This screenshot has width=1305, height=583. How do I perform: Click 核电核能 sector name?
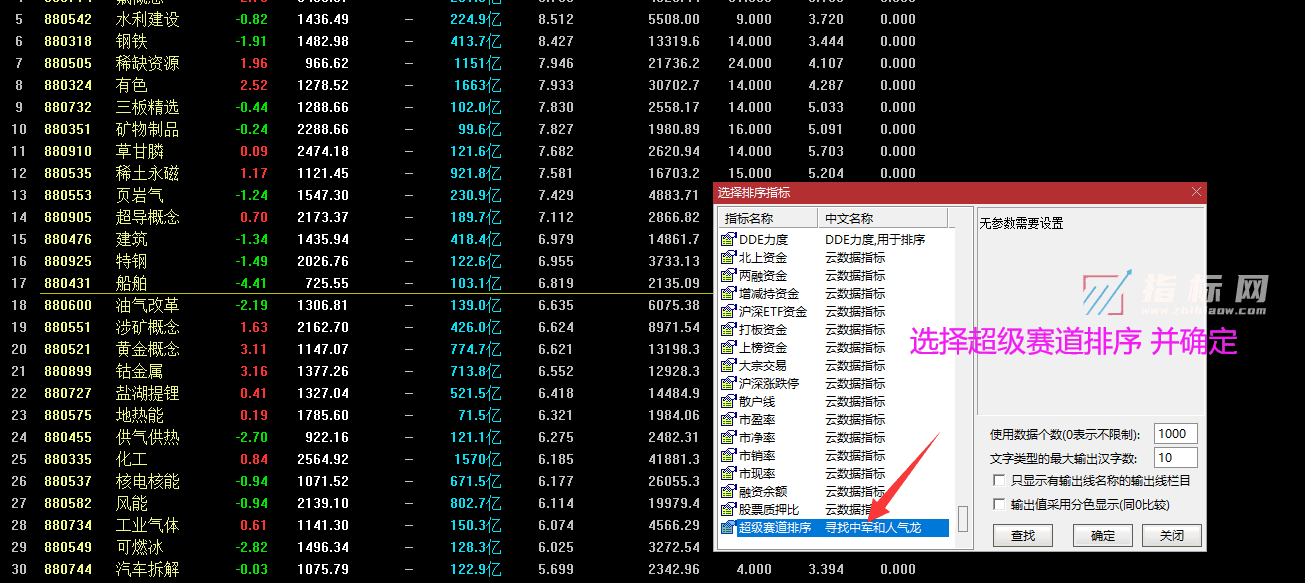point(148,481)
